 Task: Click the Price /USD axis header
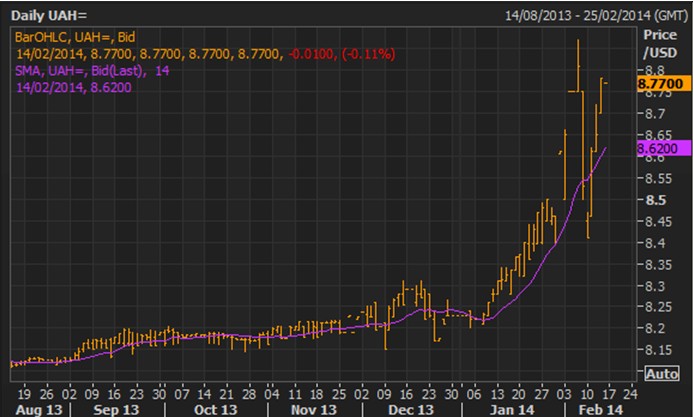tap(658, 42)
